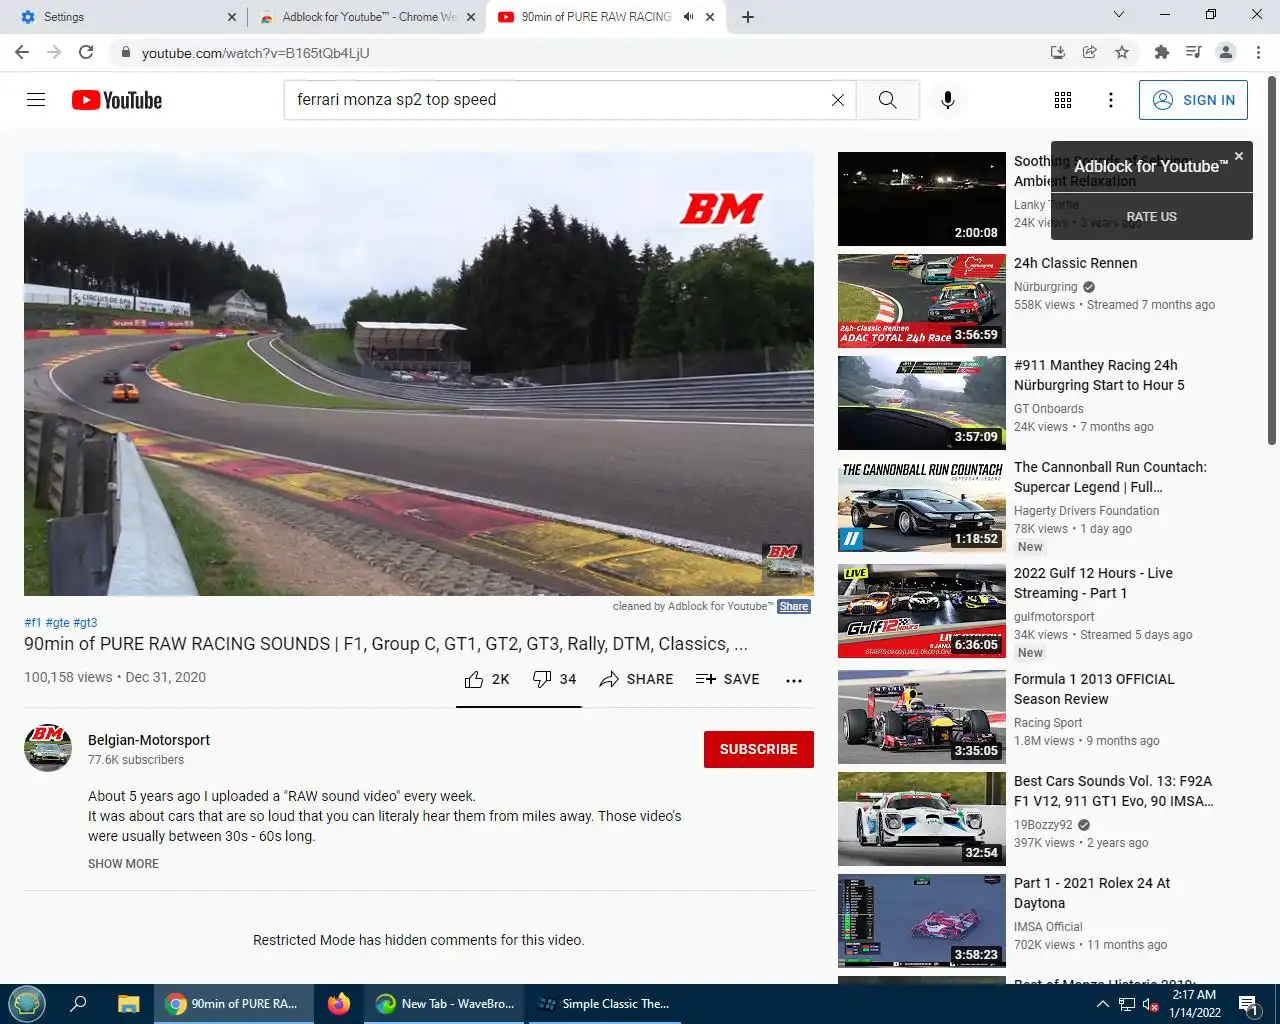Viewport: 1280px width, 1024px height.
Task: Open The Cannonball Run Countach thumbnail
Action: (x=922, y=505)
